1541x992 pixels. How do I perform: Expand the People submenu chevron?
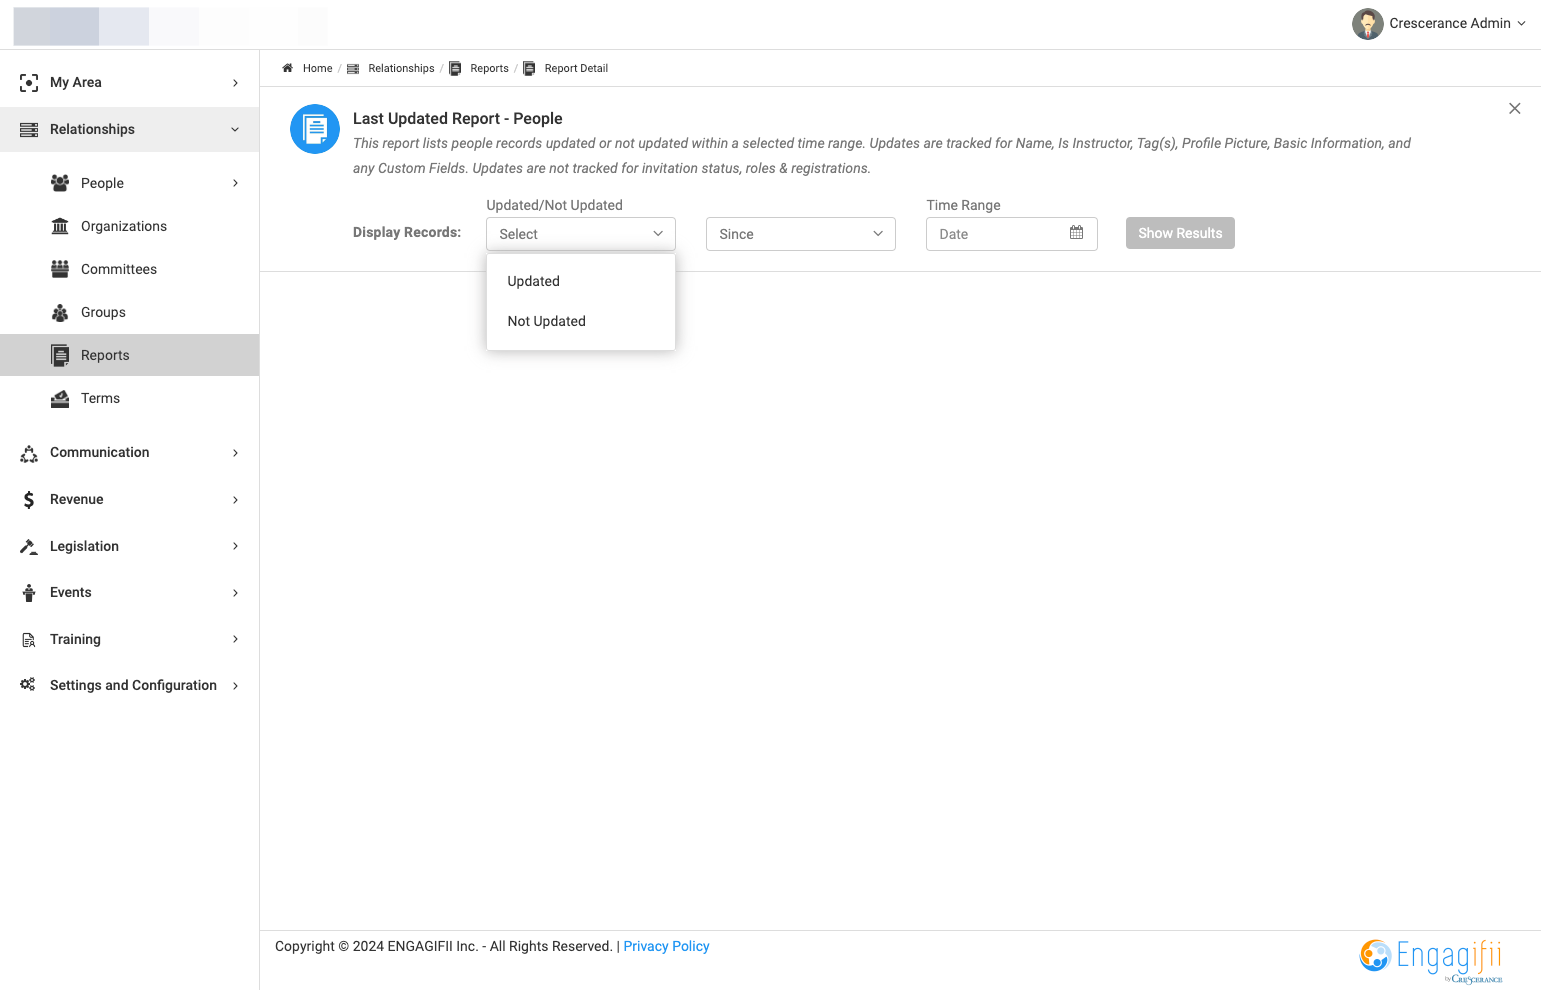235,183
